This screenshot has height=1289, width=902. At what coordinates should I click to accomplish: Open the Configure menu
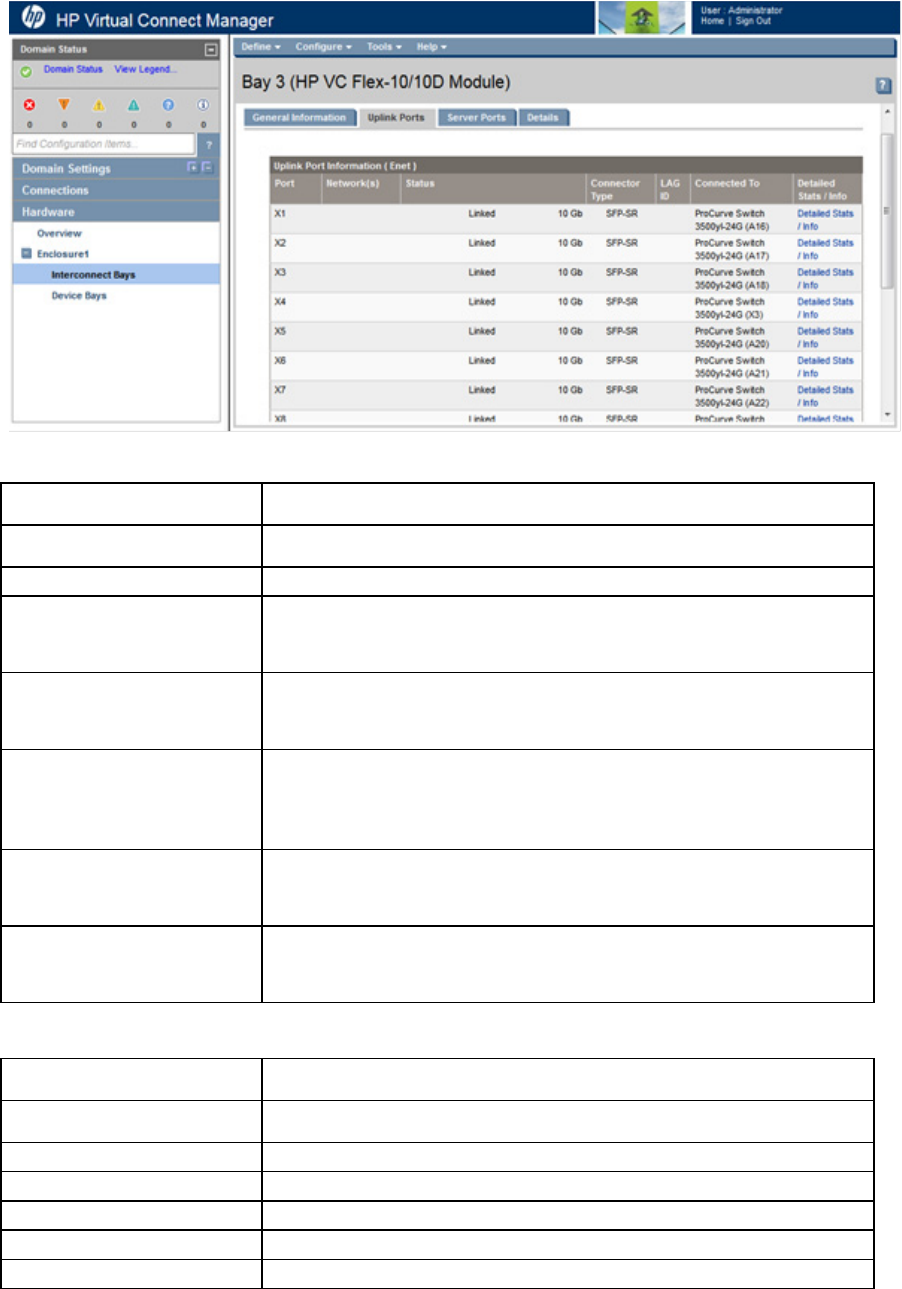pos(323,47)
